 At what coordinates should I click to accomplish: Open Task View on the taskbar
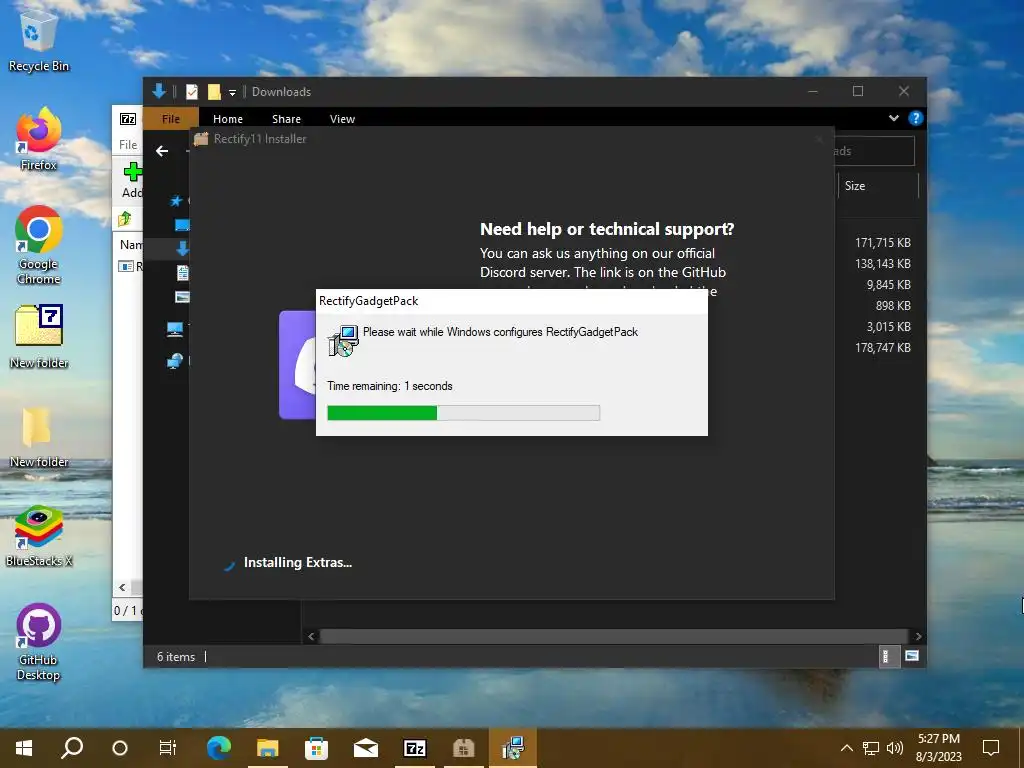pyautogui.click(x=168, y=748)
